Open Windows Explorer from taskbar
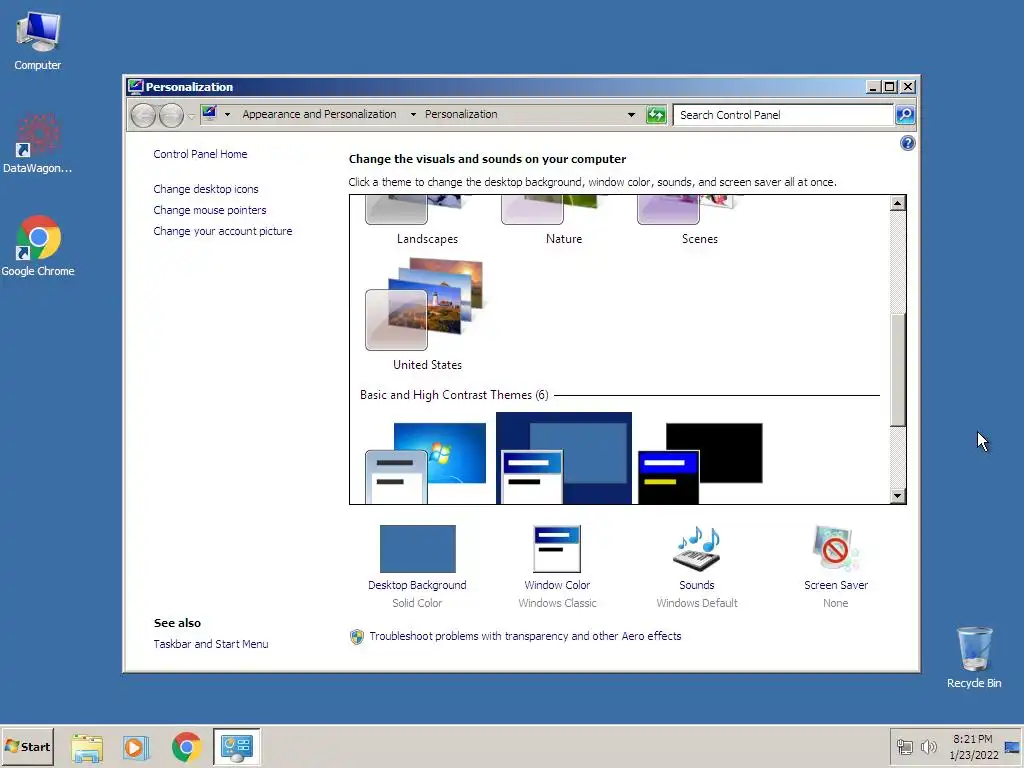 coord(87,747)
